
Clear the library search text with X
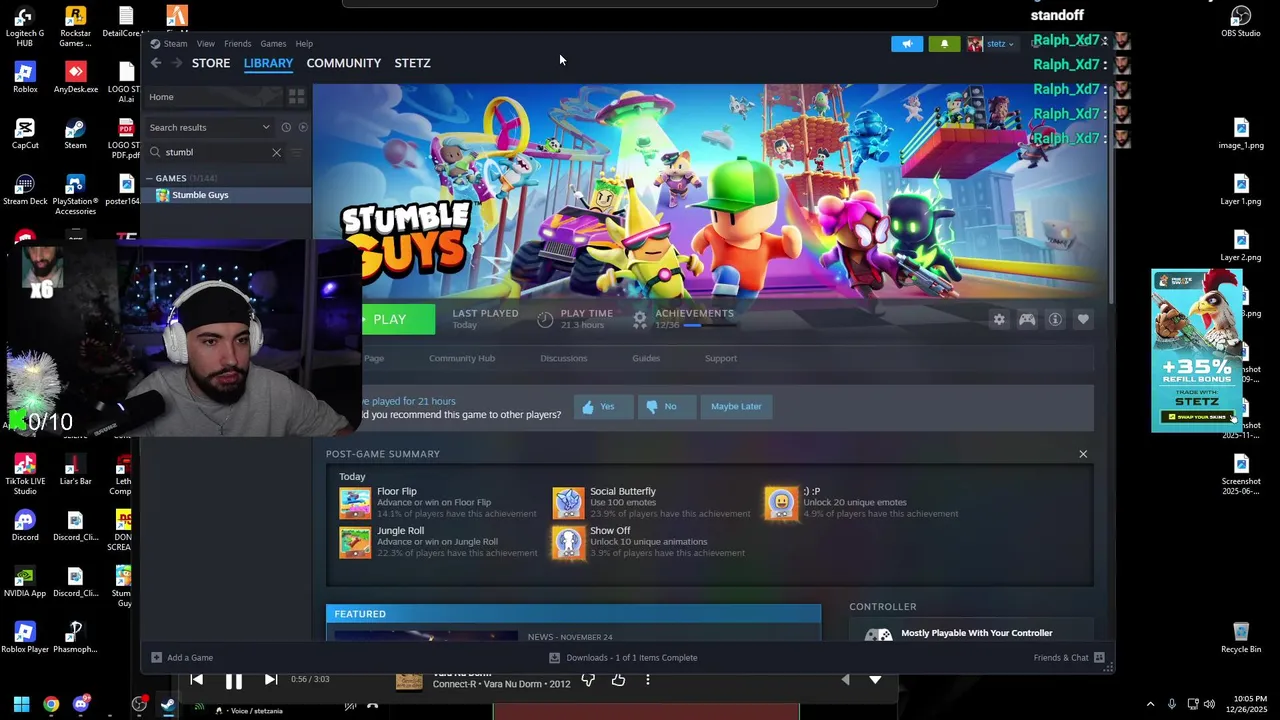276,152
